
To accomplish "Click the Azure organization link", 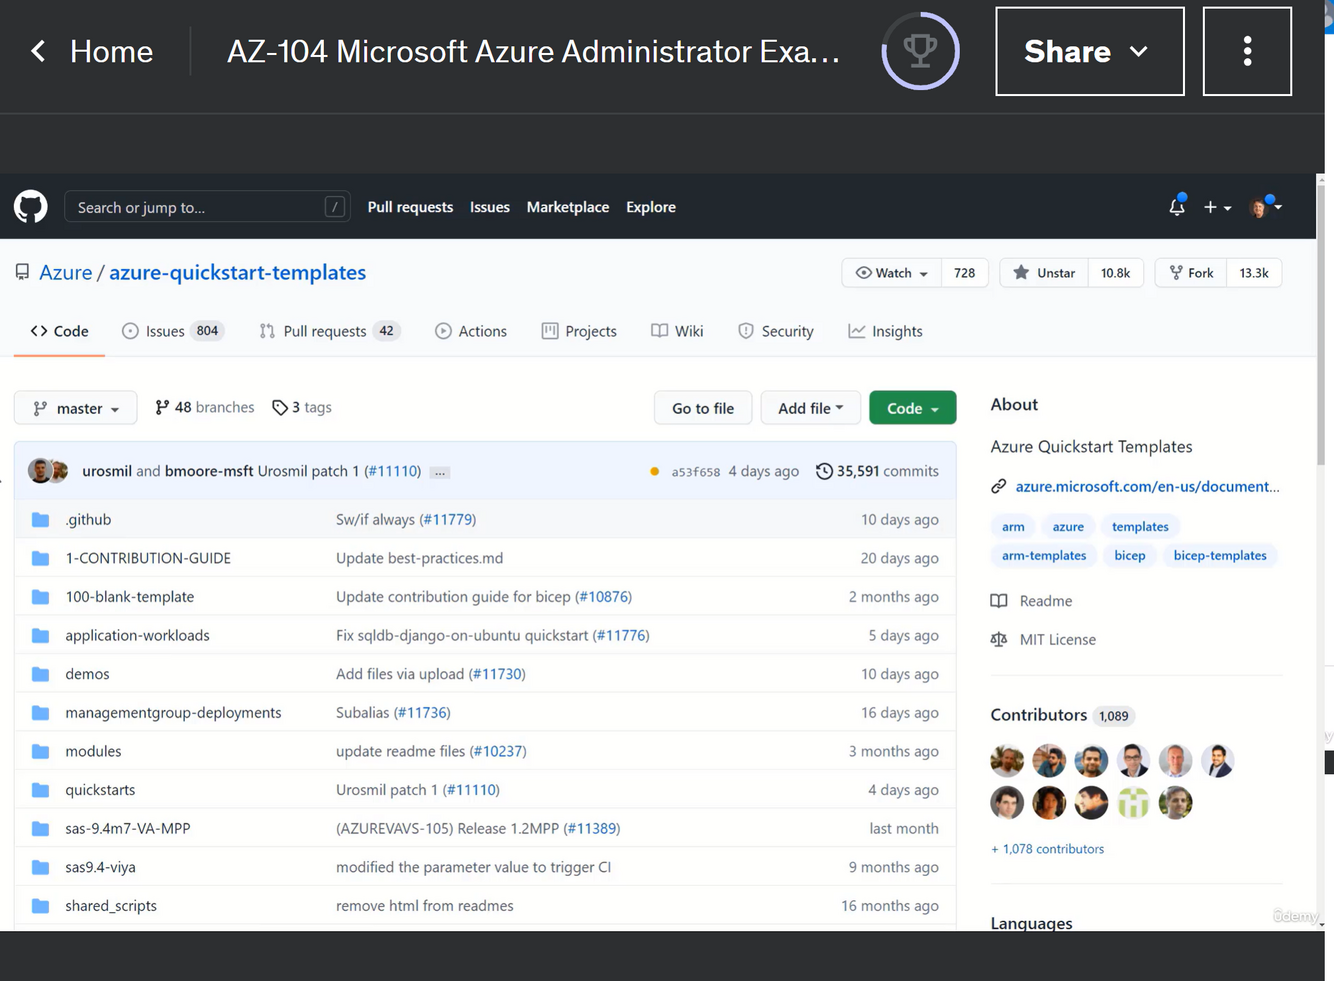I will coord(65,272).
